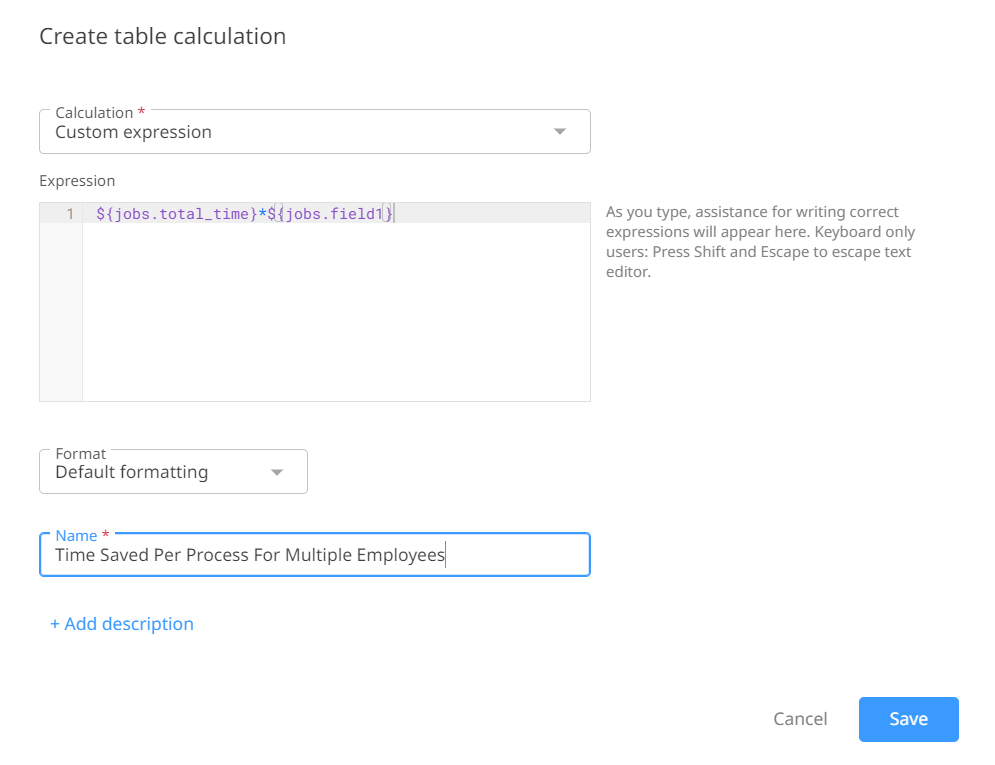Save the table calculation
Screen dimensions: 995x765
909,719
